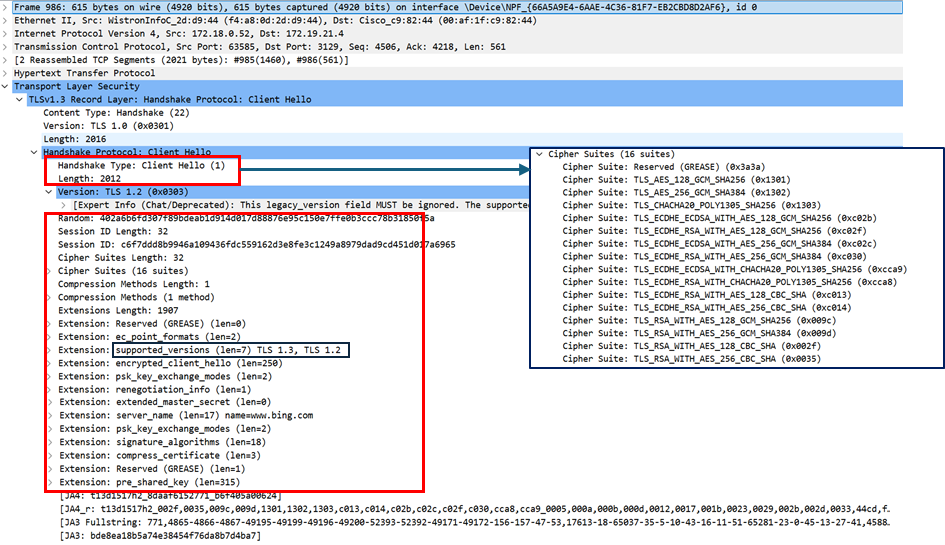Select TLS_RSA_WITH_AES_256_CBC_SHA (0x0035)
Screen dimensions: 945x545
point(692,359)
